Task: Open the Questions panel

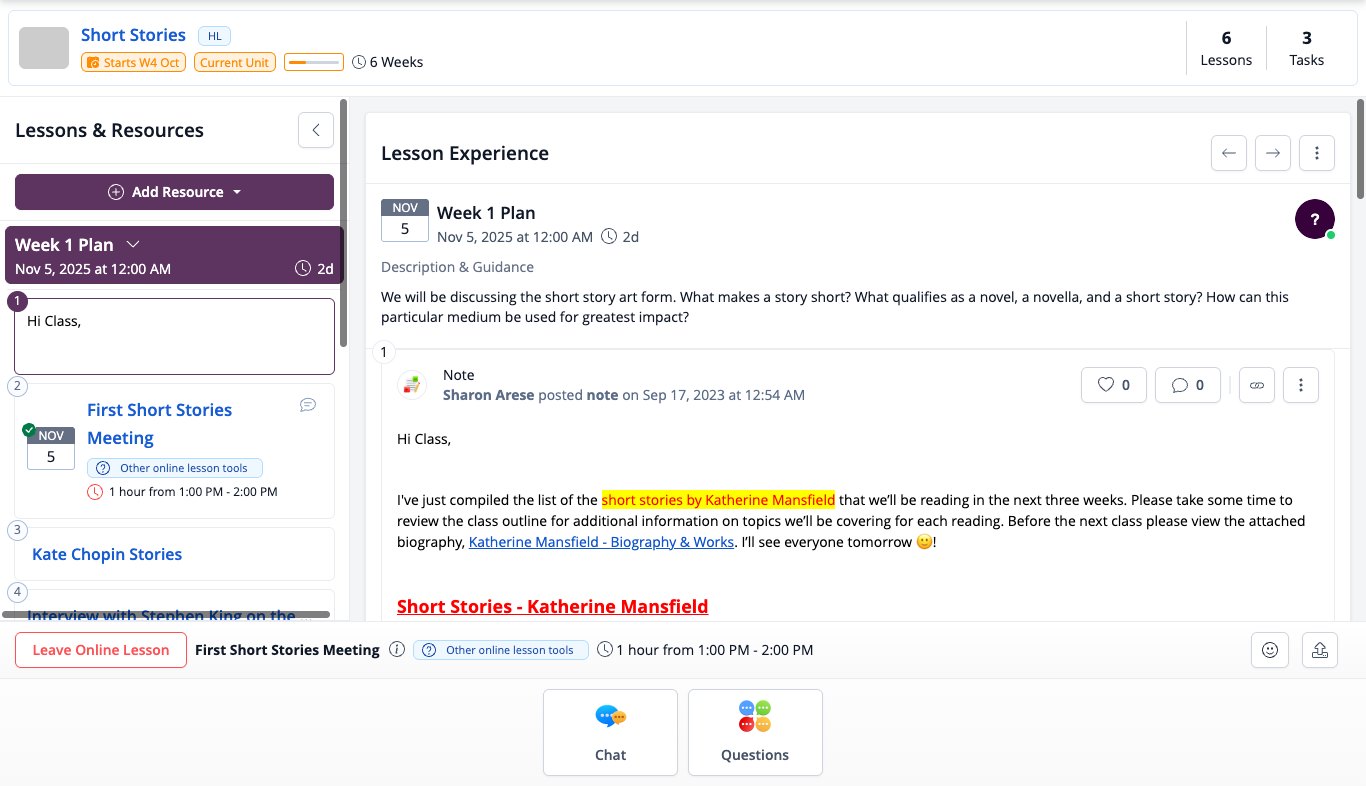Action: (755, 732)
